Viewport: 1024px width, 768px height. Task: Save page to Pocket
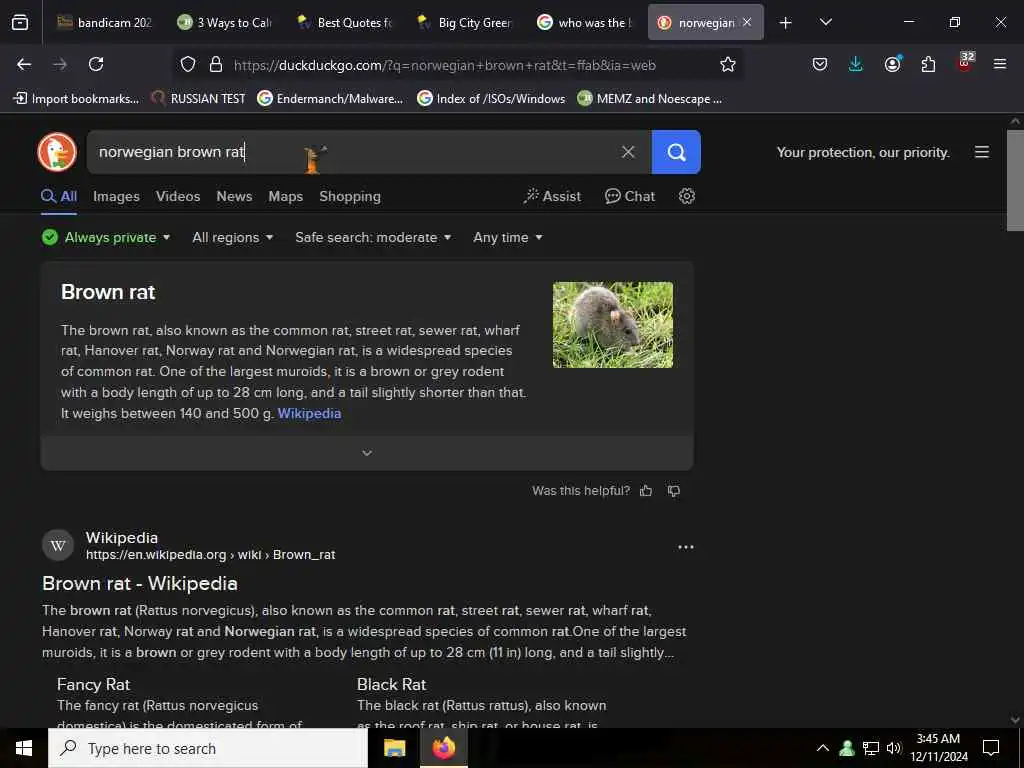click(820, 64)
